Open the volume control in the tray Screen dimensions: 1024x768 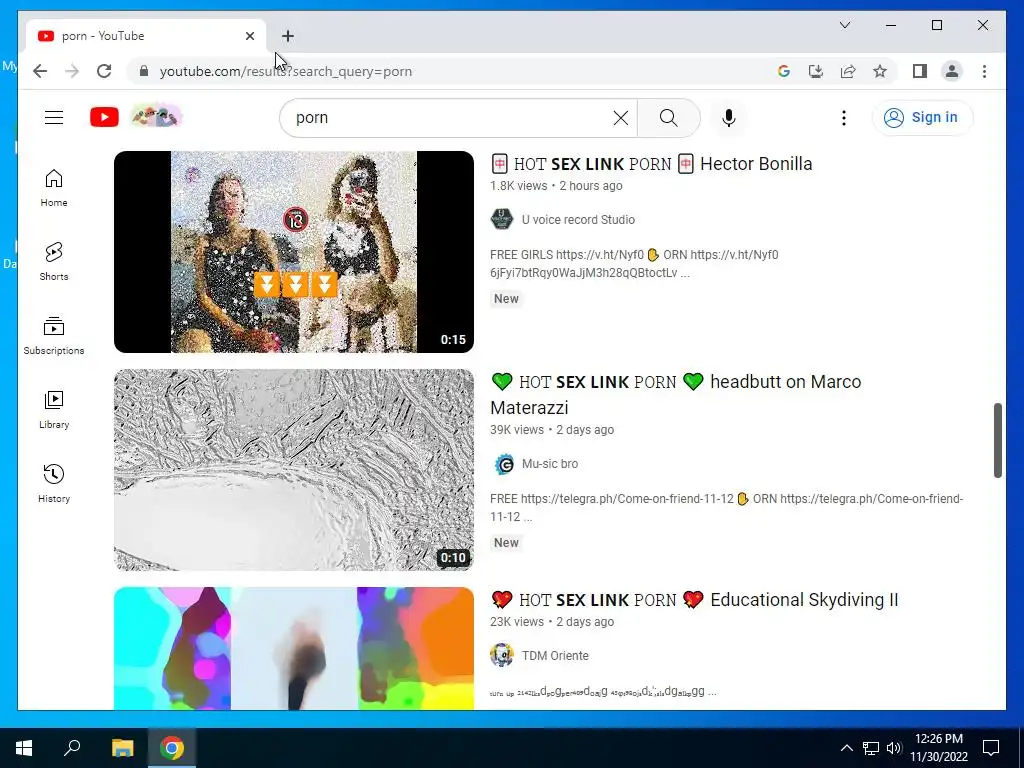coord(894,748)
